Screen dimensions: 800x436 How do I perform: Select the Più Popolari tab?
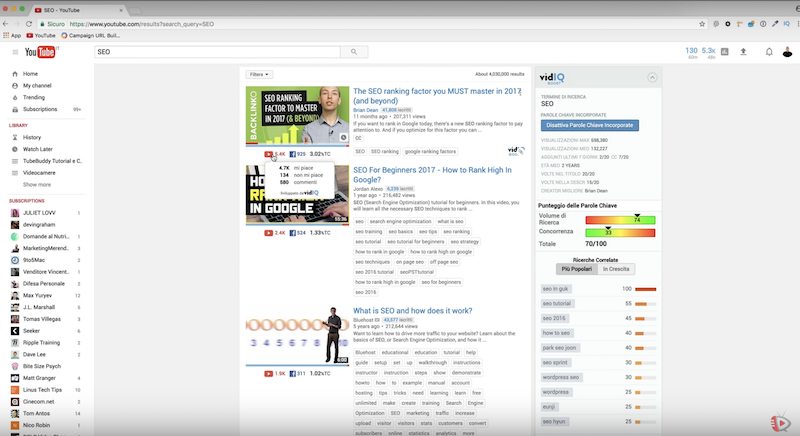point(578,269)
